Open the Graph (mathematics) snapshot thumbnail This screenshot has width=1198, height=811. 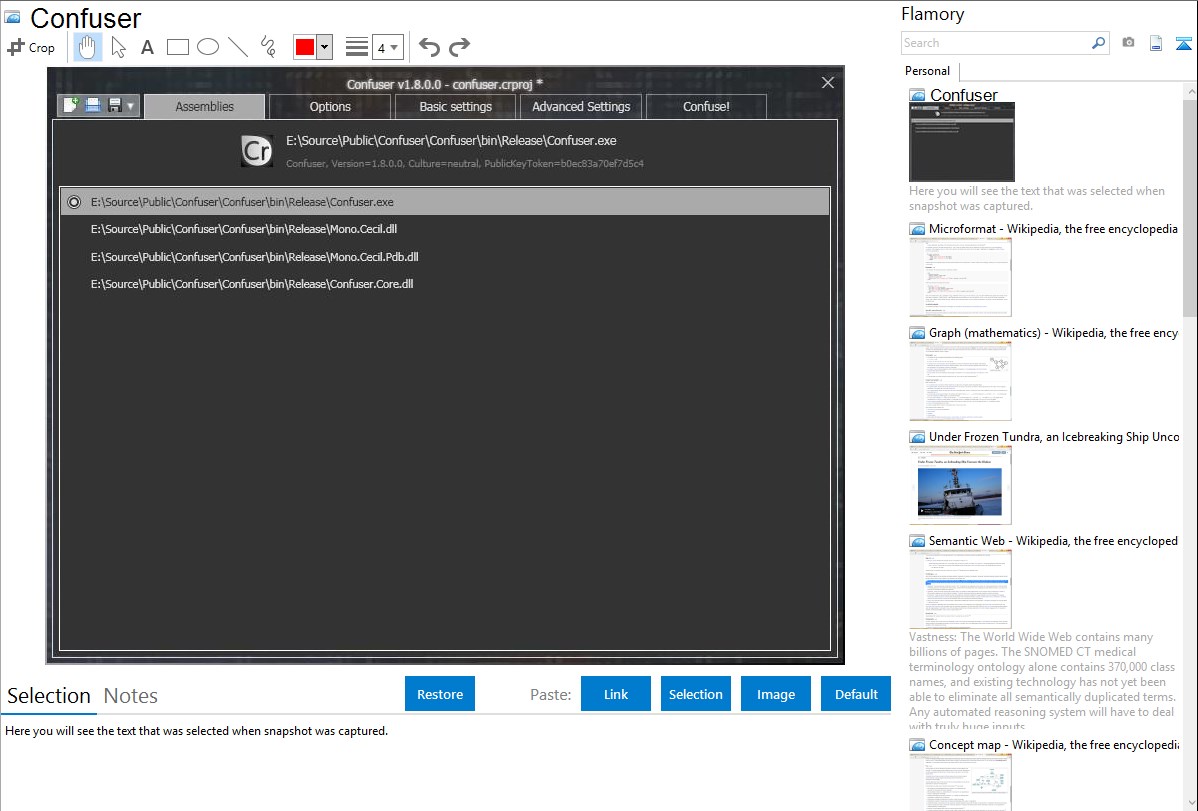pos(960,381)
